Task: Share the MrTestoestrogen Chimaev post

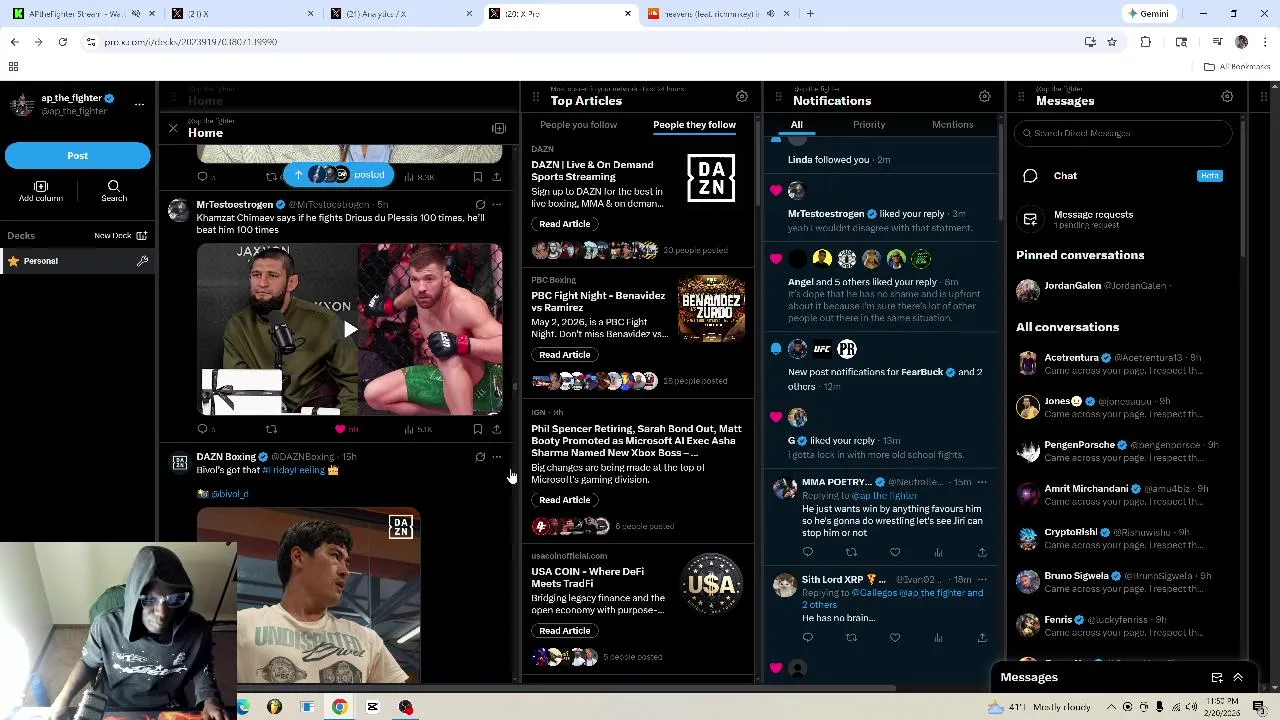Action: click(497, 429)
